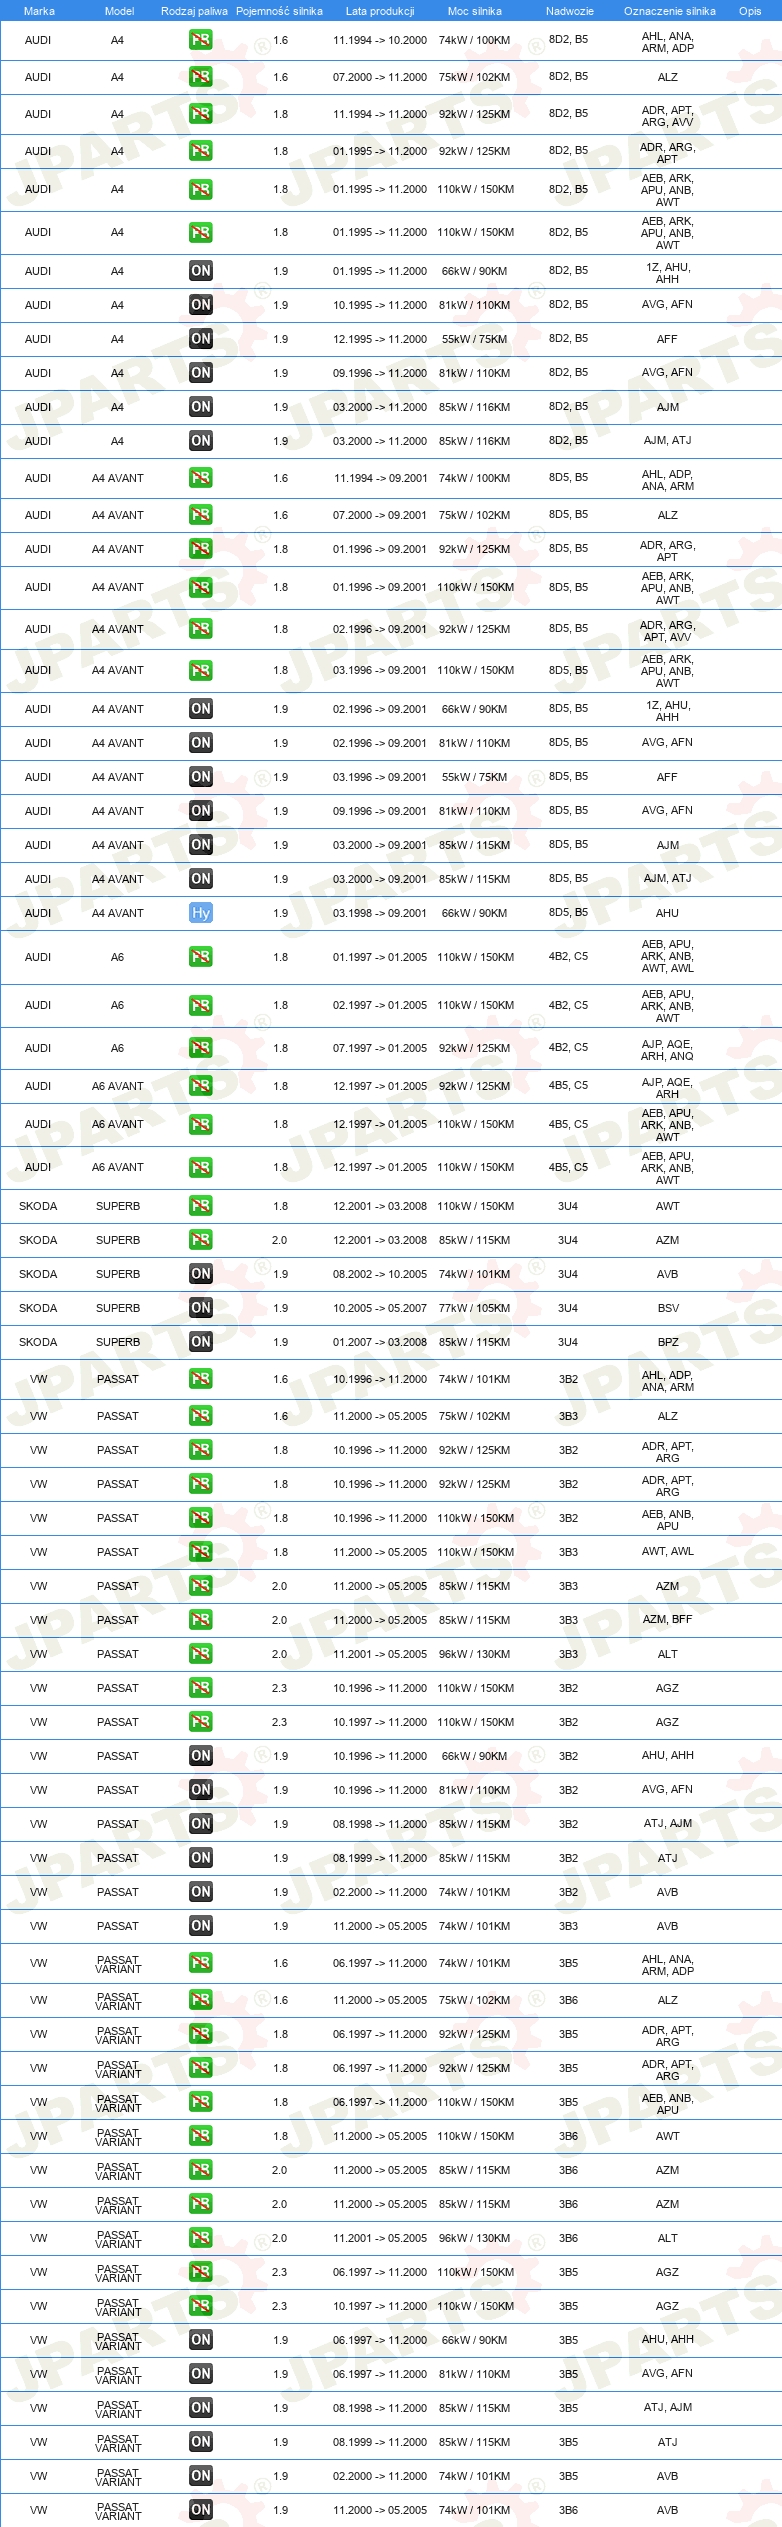
Task: Click petrol icon in VW Passat AZM, BFF row
Action: (201, 1620)
